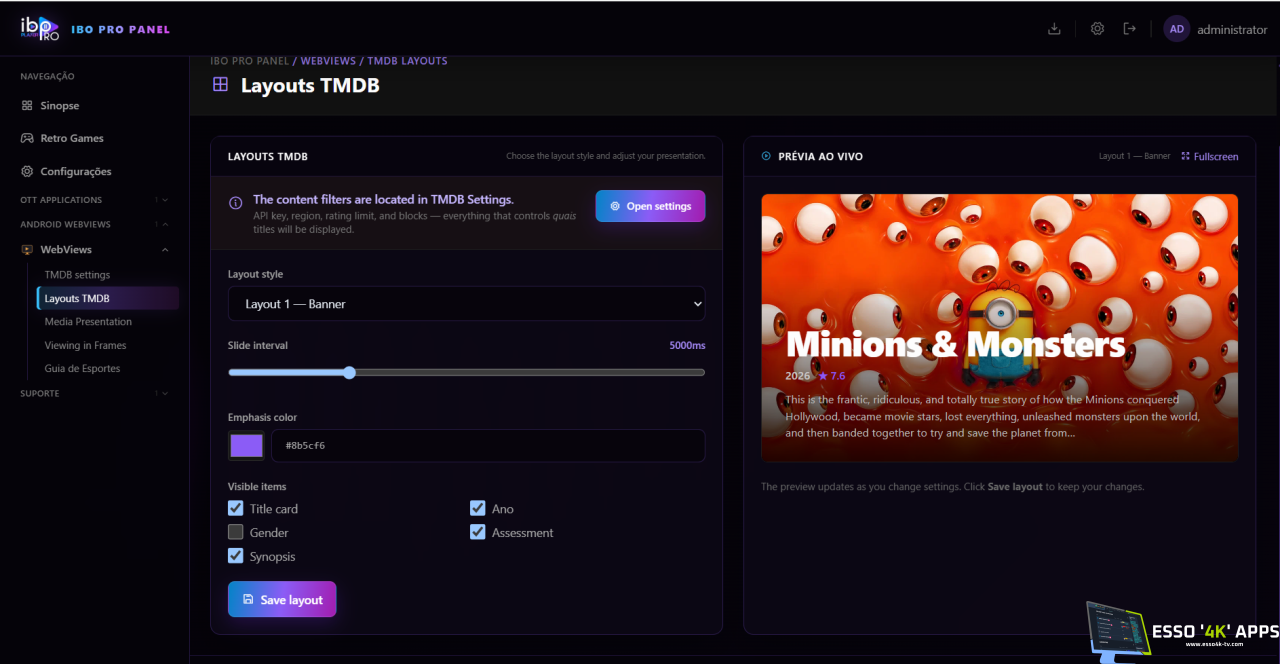Screen dimensions: 1280x664
Task: Click the Sinopse grid icon
Action: pyautogui.click(x=27, y=105)
